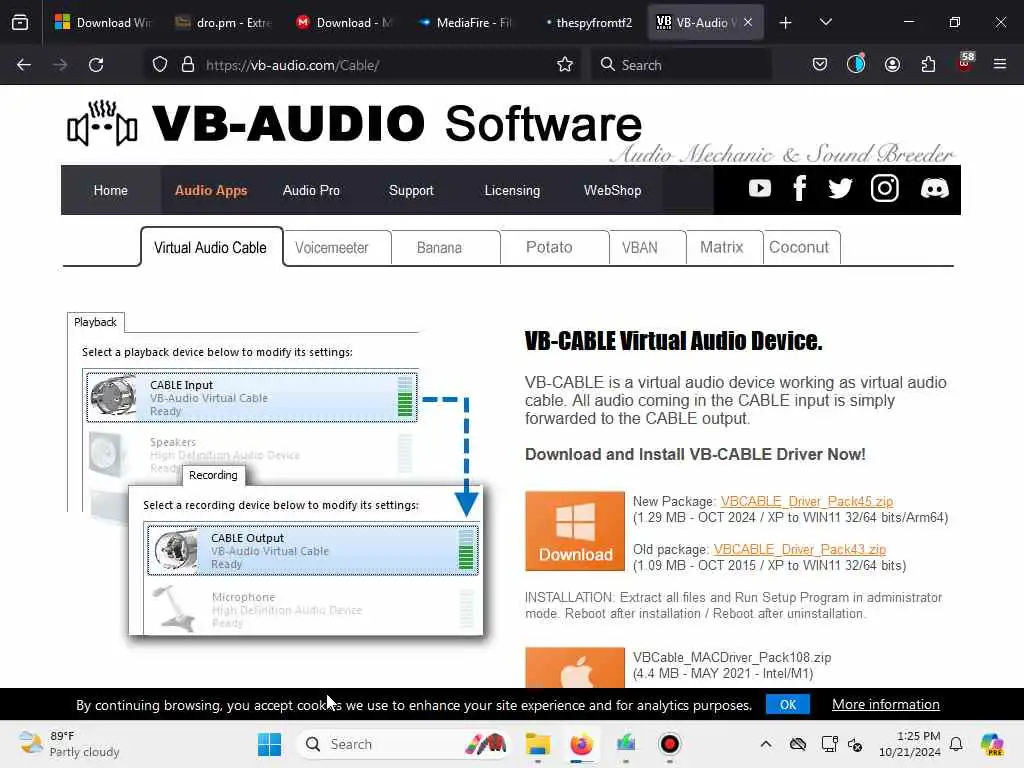Click the blue circular extension icon in toolbar
Viewport: 1024px width, 768px height.
[856, 64]
